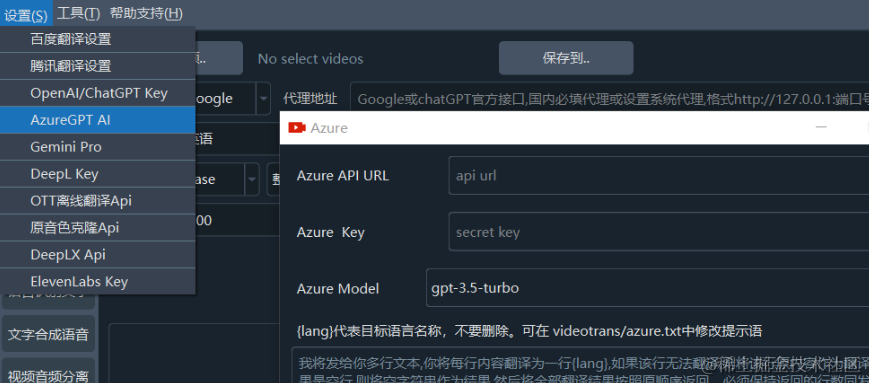869x383 pixels.
Task: Expand the Google translation channel dropdown arrow
Action: pyautogui.click(x=262, y=99)
